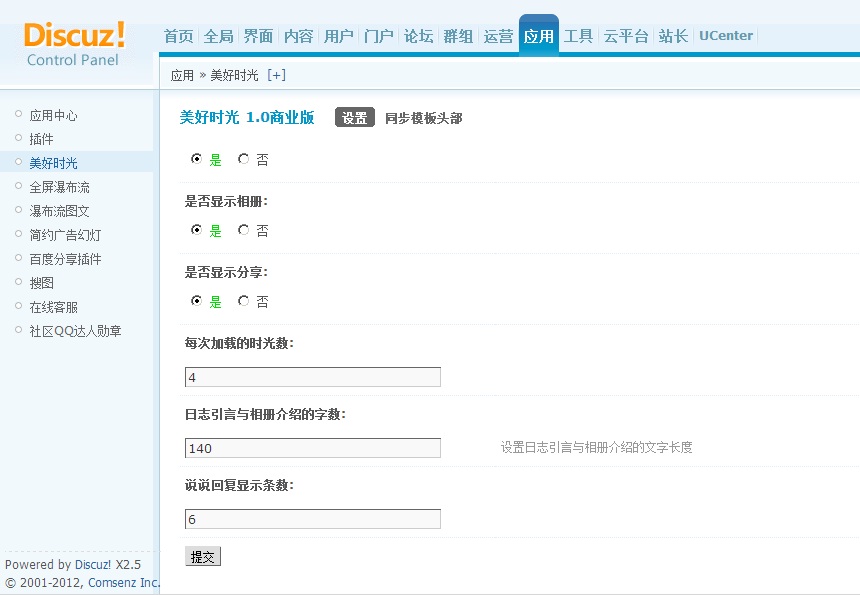Select 社区QQ达人勋章 in the sidebar
Viewport: 860px width, 595px height.
click(x=75, y=331)
